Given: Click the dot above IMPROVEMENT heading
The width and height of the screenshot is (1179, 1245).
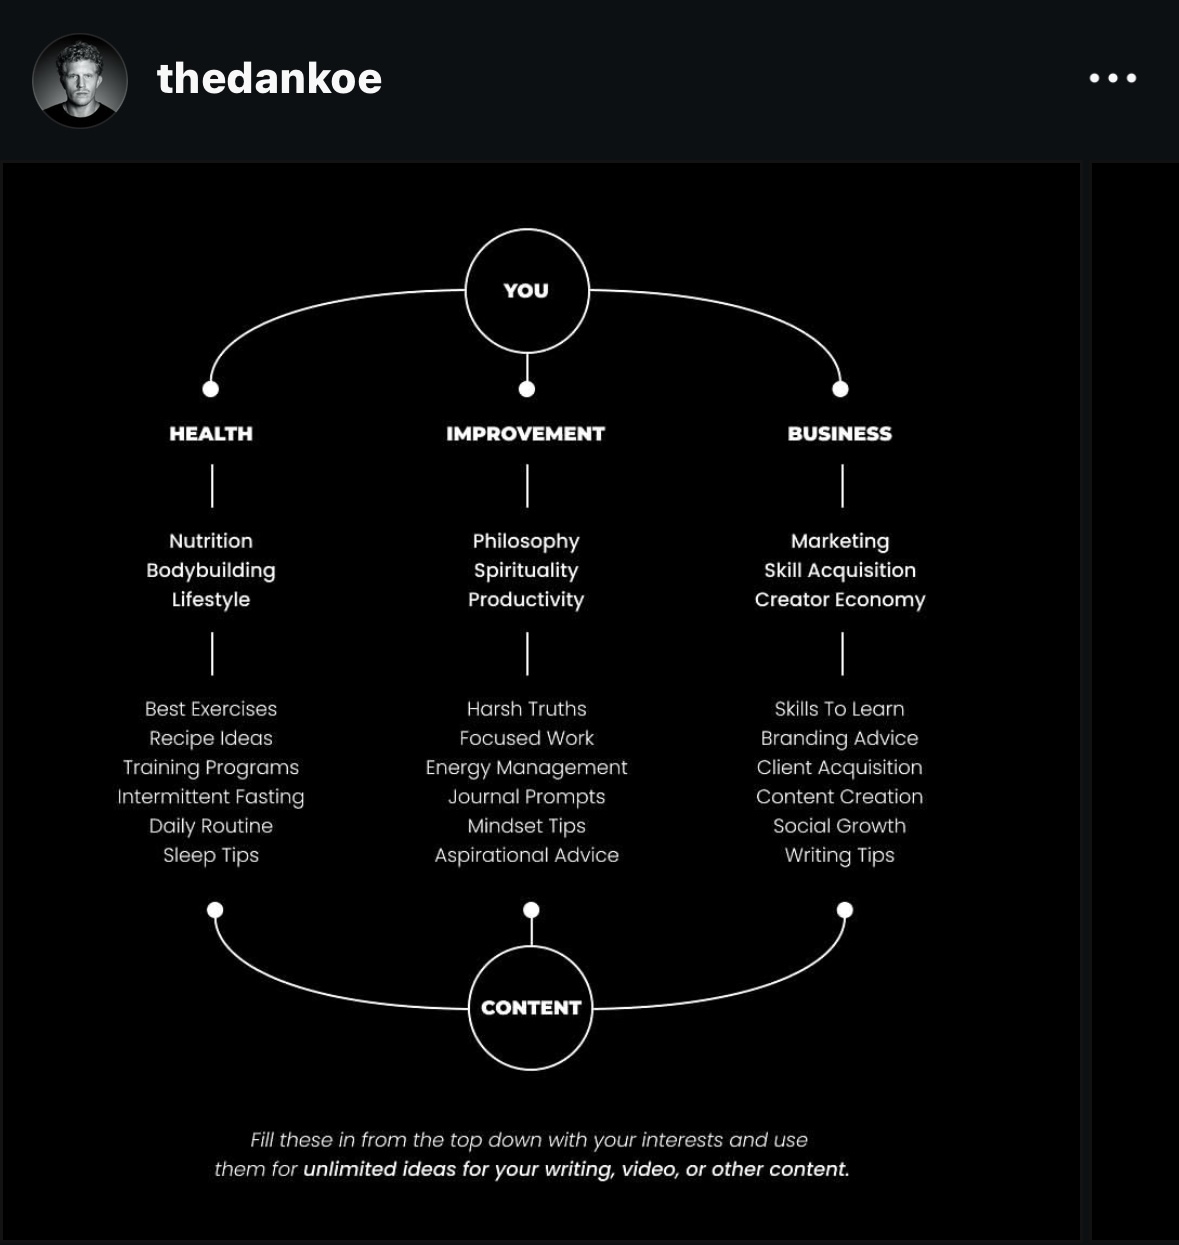Looking at the screenshot, I should (527, 389).
